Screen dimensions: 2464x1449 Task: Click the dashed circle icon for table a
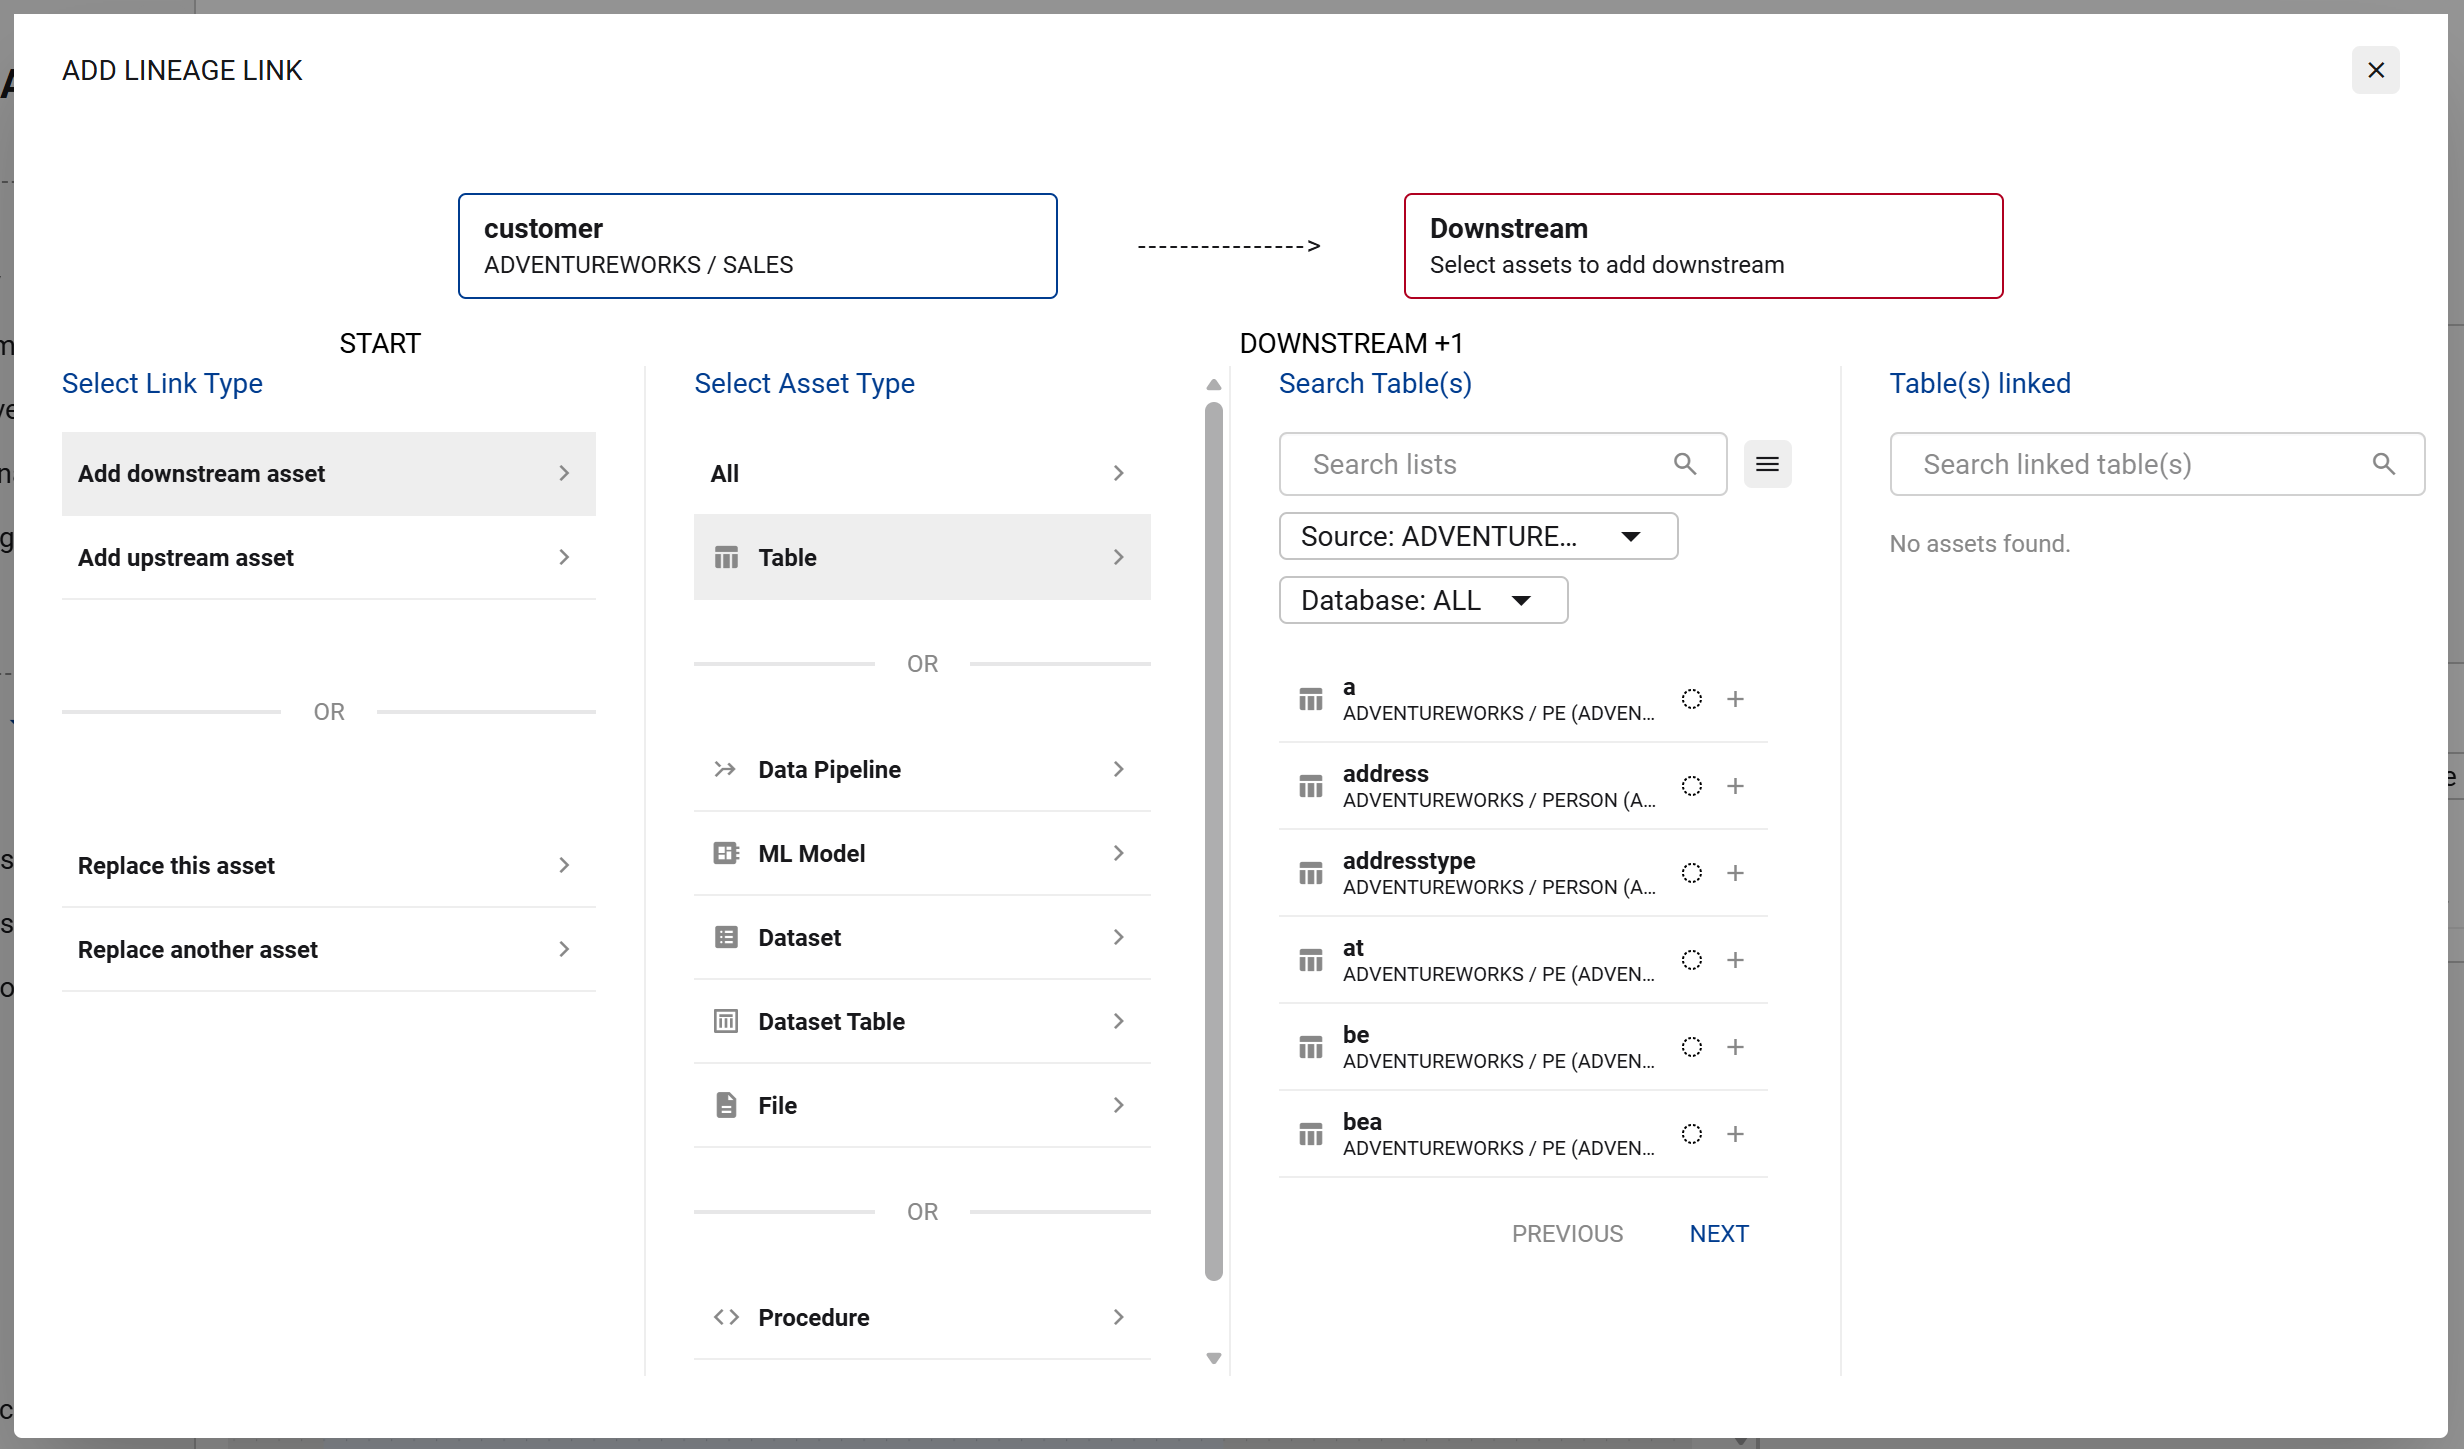1691,699
